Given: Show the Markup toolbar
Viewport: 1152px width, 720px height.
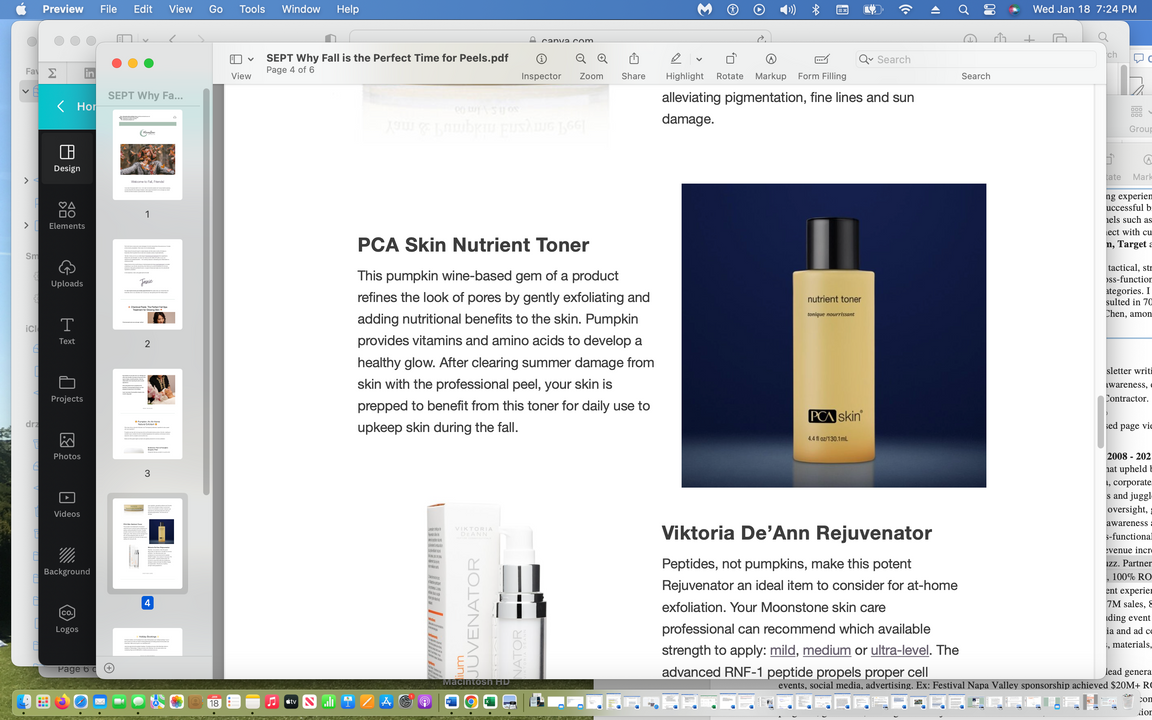Looking at the screenshot, I should click(x=770, y=60).
